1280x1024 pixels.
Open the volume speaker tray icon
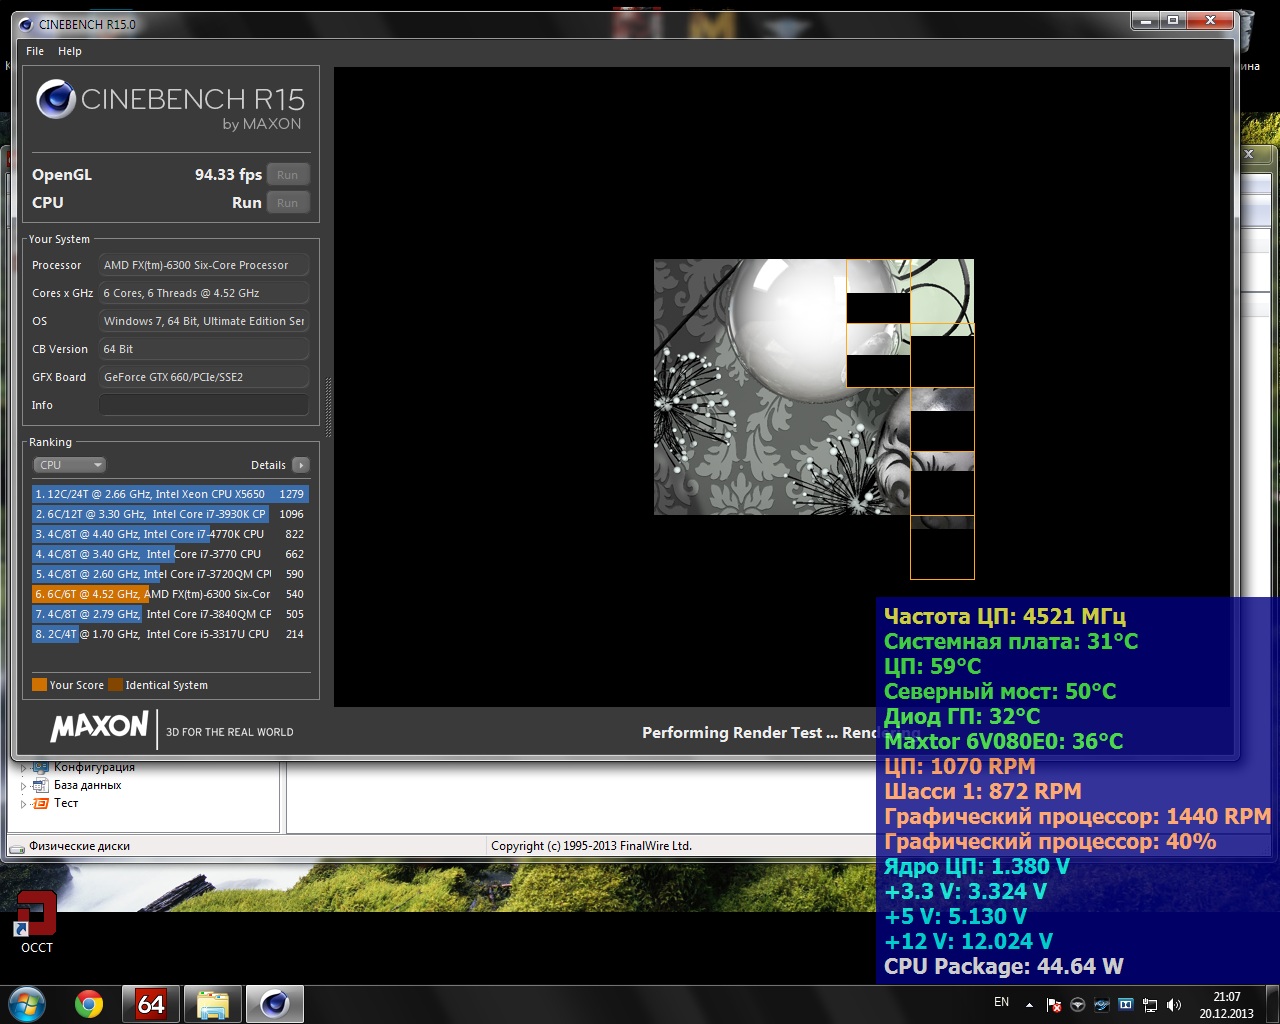pyautogui.click(x=1174, y=1004)
